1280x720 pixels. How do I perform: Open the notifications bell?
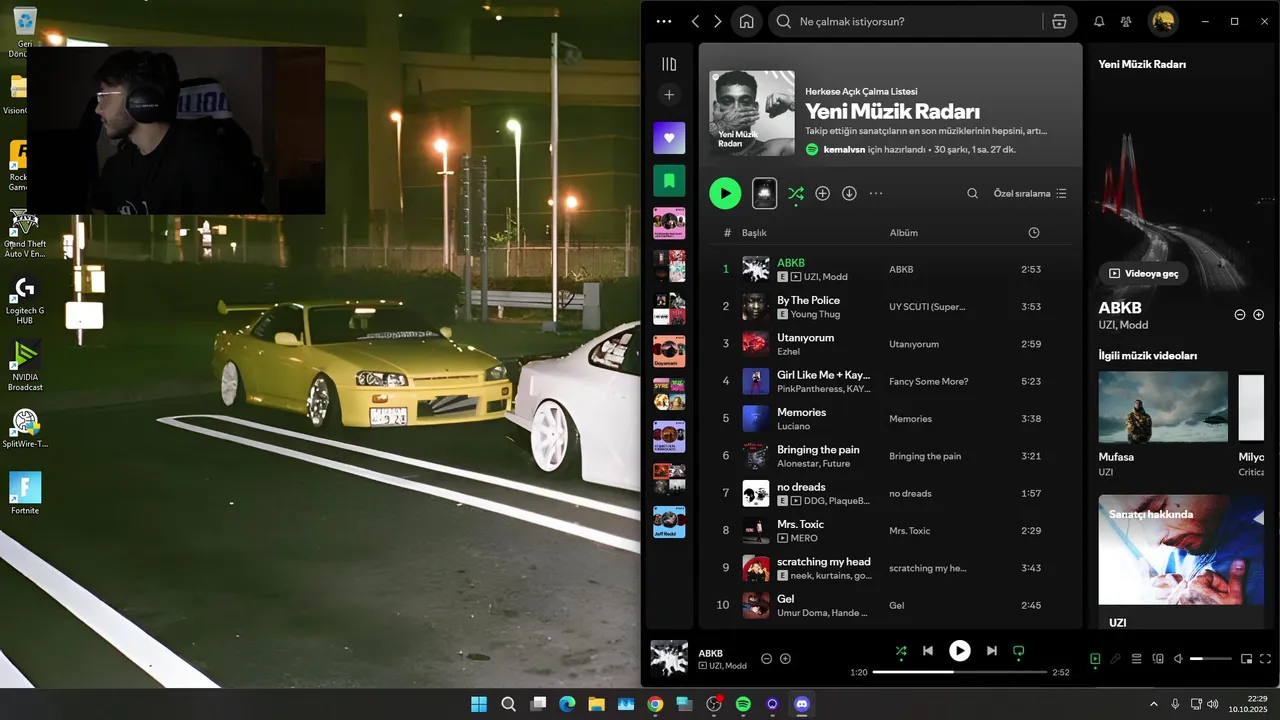1099,21
